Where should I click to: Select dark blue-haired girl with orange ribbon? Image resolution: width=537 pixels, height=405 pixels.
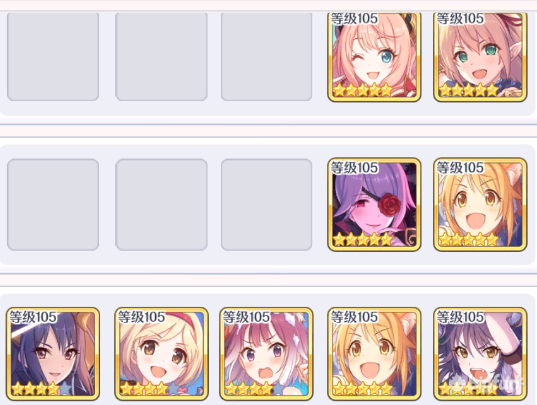click(53, 354)
